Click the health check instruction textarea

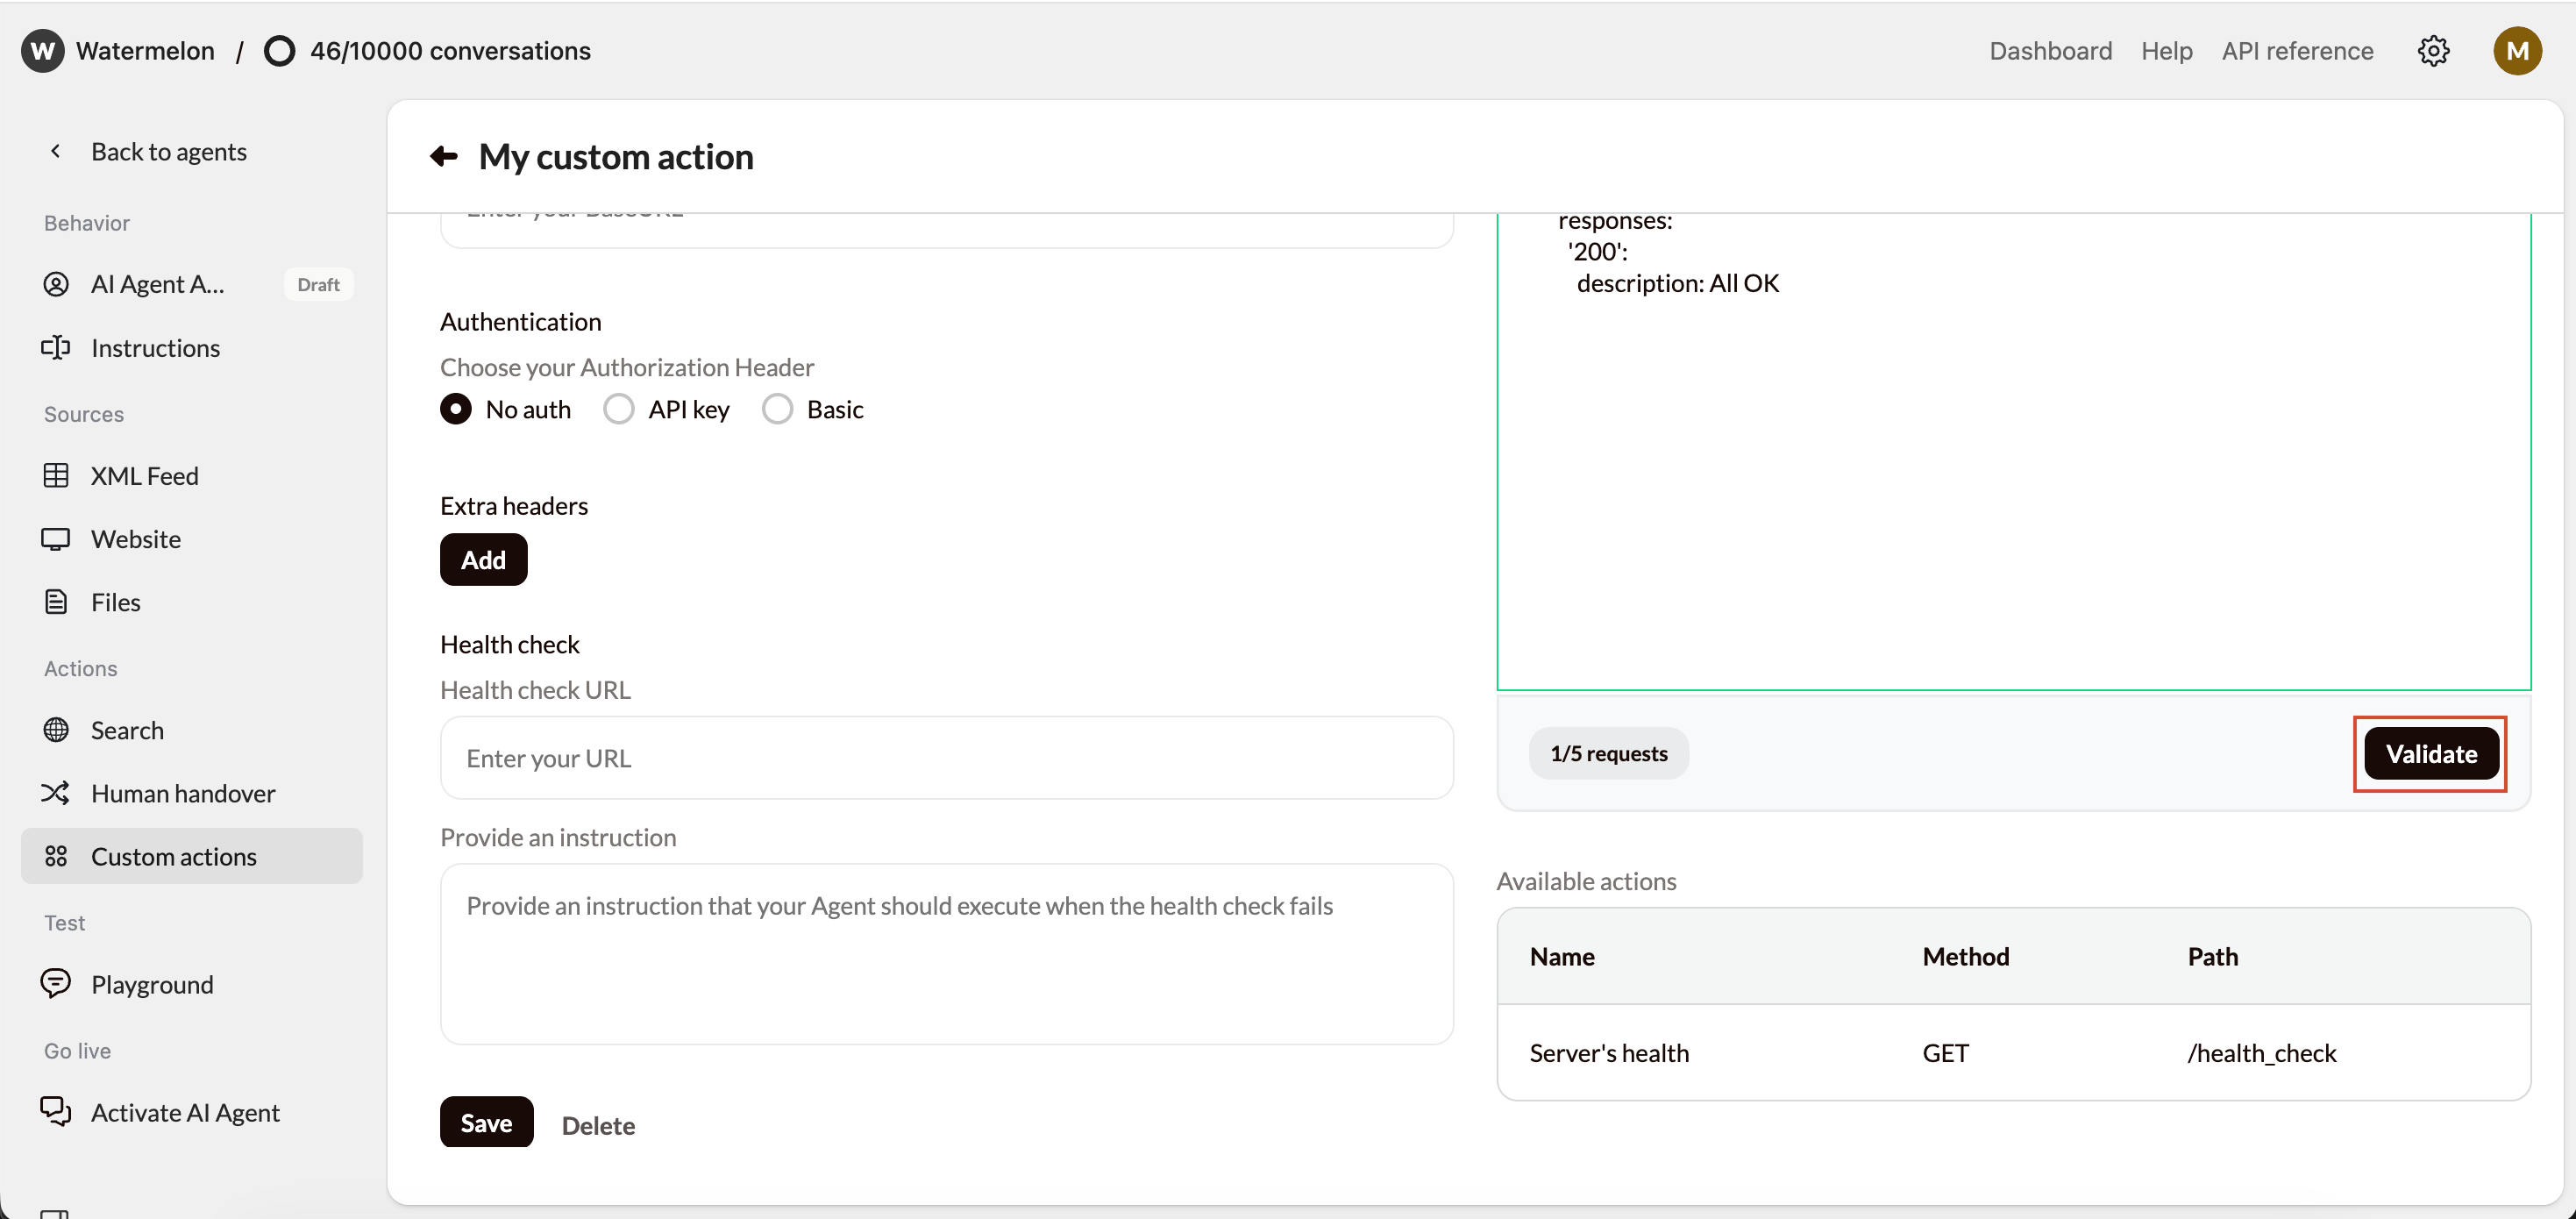click(x=946, y=954)
